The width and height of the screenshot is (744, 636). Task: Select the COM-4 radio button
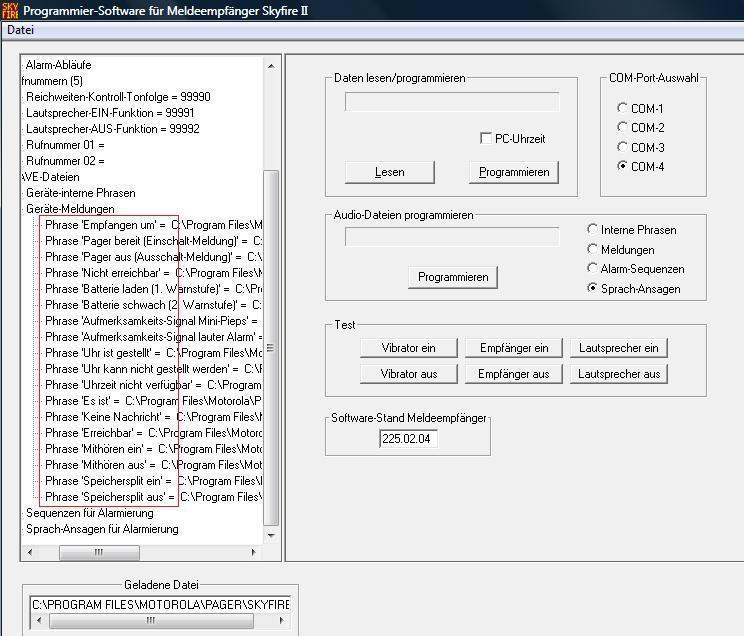click(x=622, y=166)
